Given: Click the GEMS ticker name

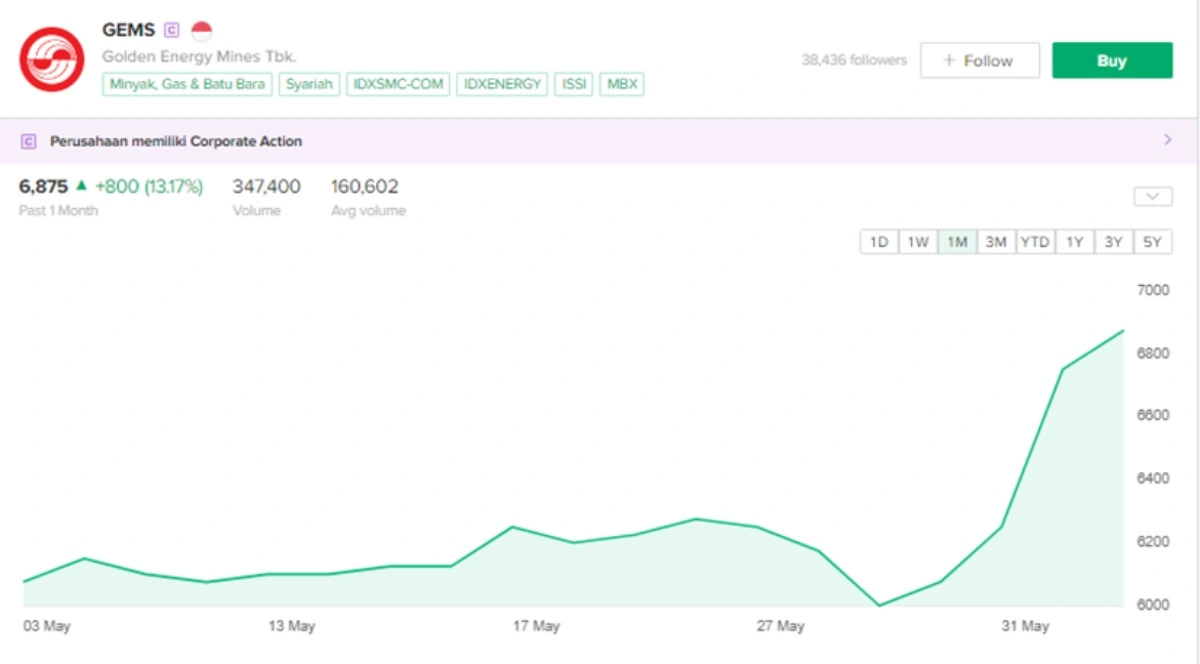Looking at the screenshot, I should click(129, 30).
